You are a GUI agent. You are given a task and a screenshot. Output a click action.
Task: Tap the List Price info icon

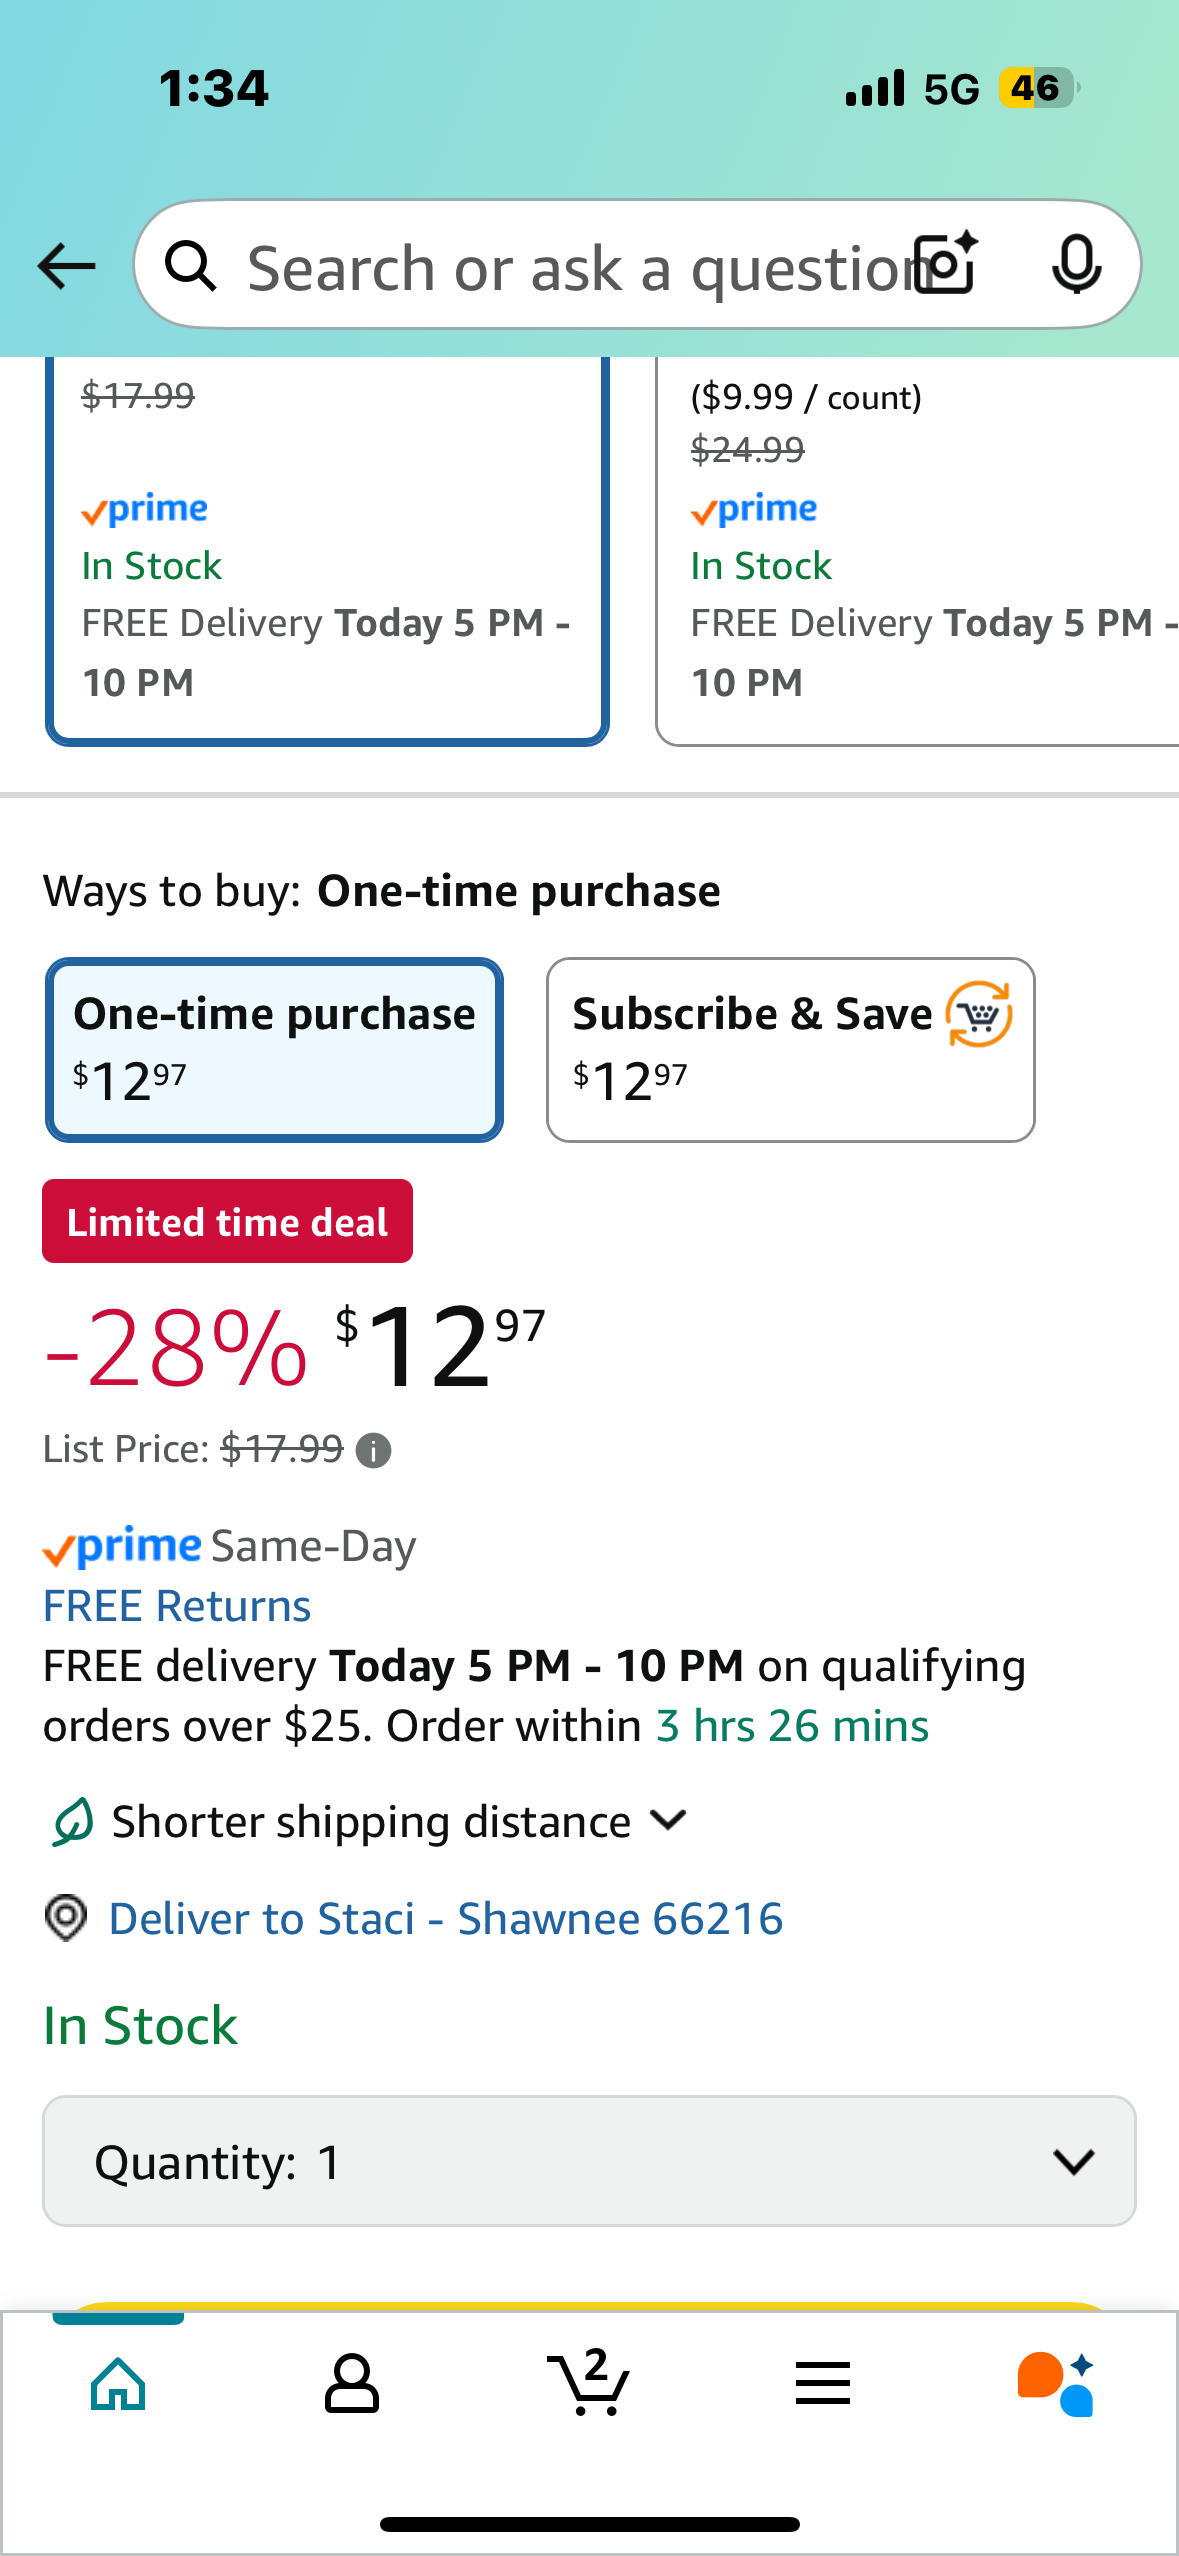(374, 1450)
